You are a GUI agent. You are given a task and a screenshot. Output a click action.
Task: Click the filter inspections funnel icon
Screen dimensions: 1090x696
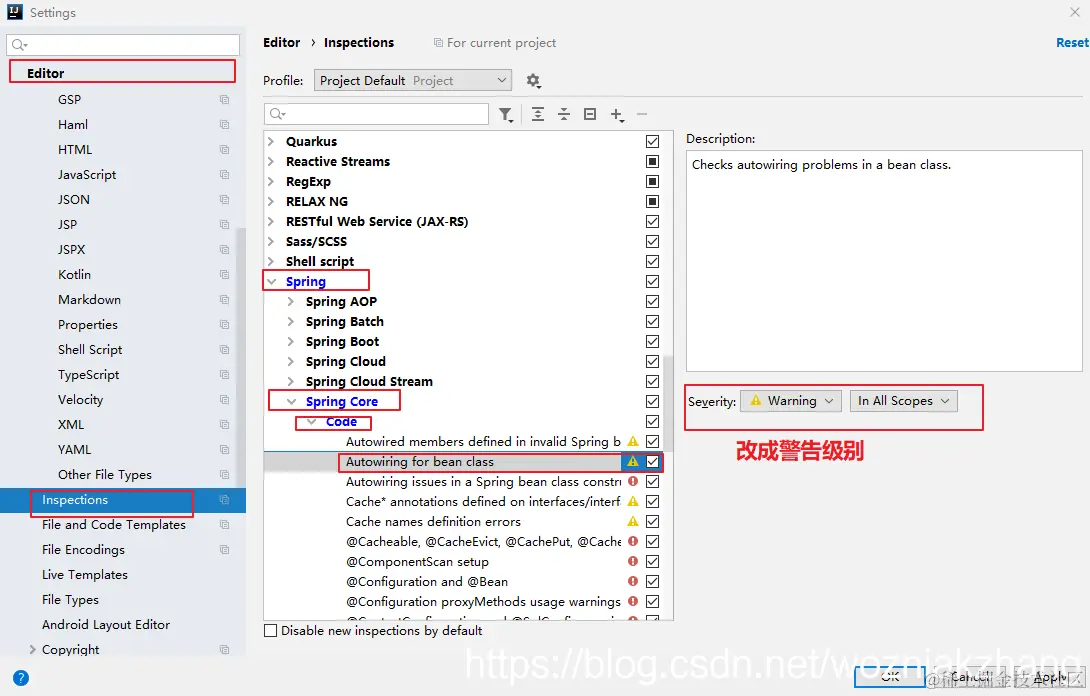pyautogui.click(x=506, y=115)
